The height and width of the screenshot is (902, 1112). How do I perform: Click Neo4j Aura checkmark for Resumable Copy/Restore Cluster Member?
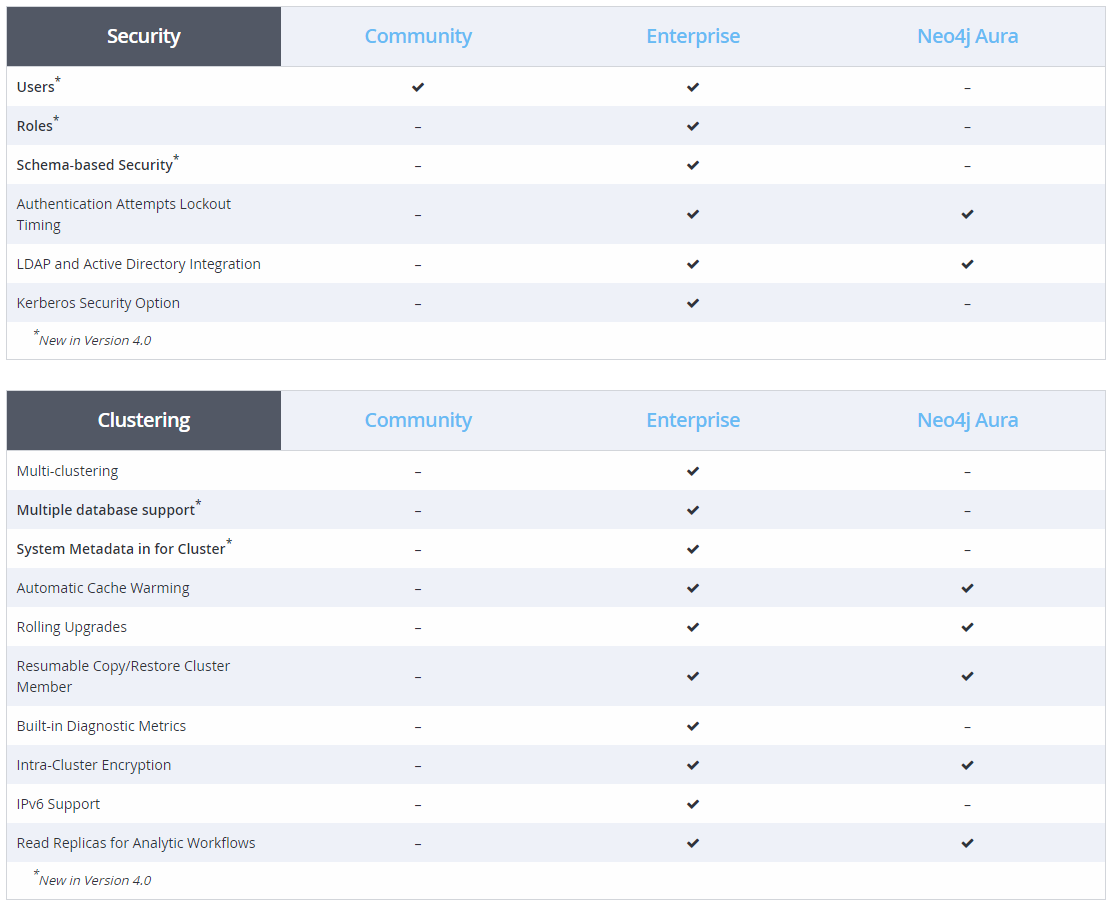click(967, 676)
